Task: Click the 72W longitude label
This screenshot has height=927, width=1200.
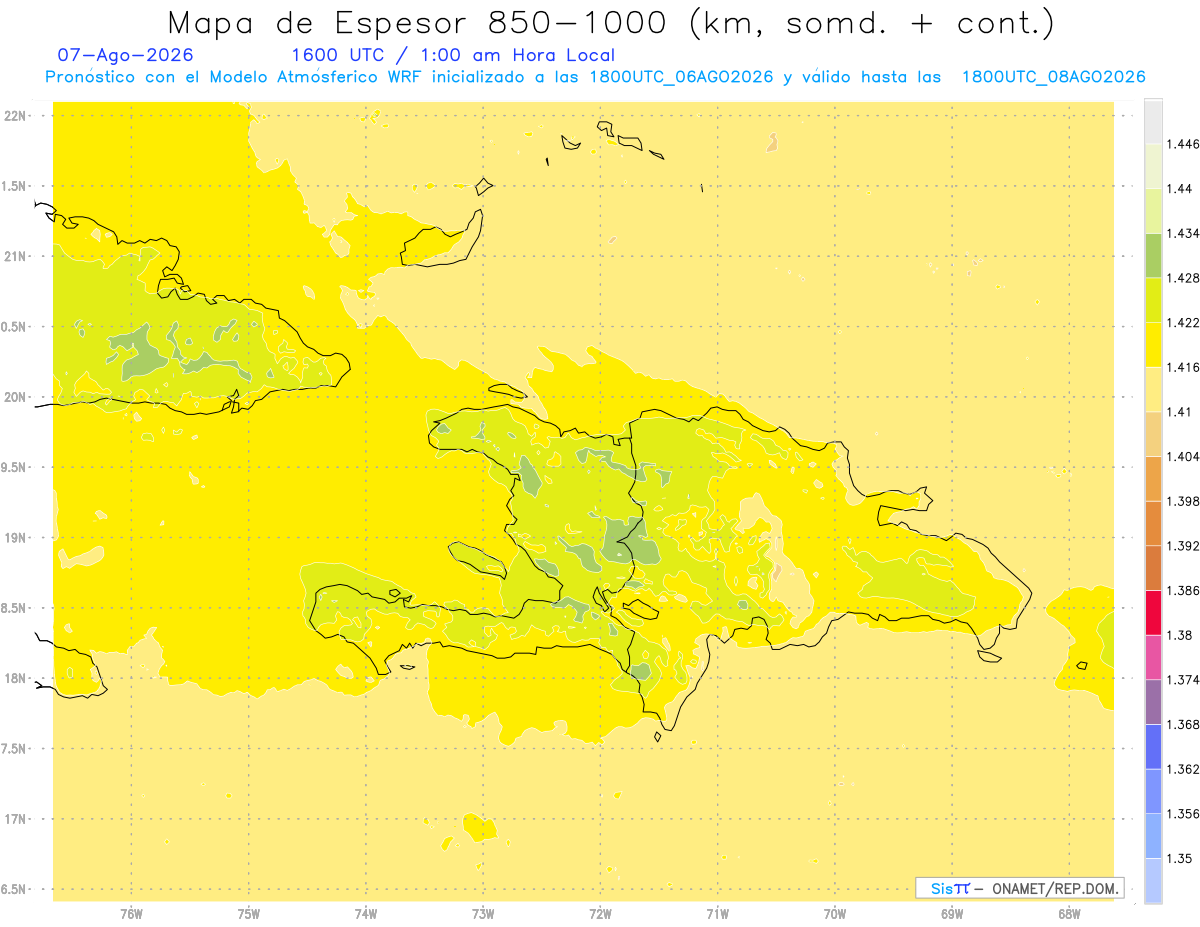Action: (x=600, y=914)
